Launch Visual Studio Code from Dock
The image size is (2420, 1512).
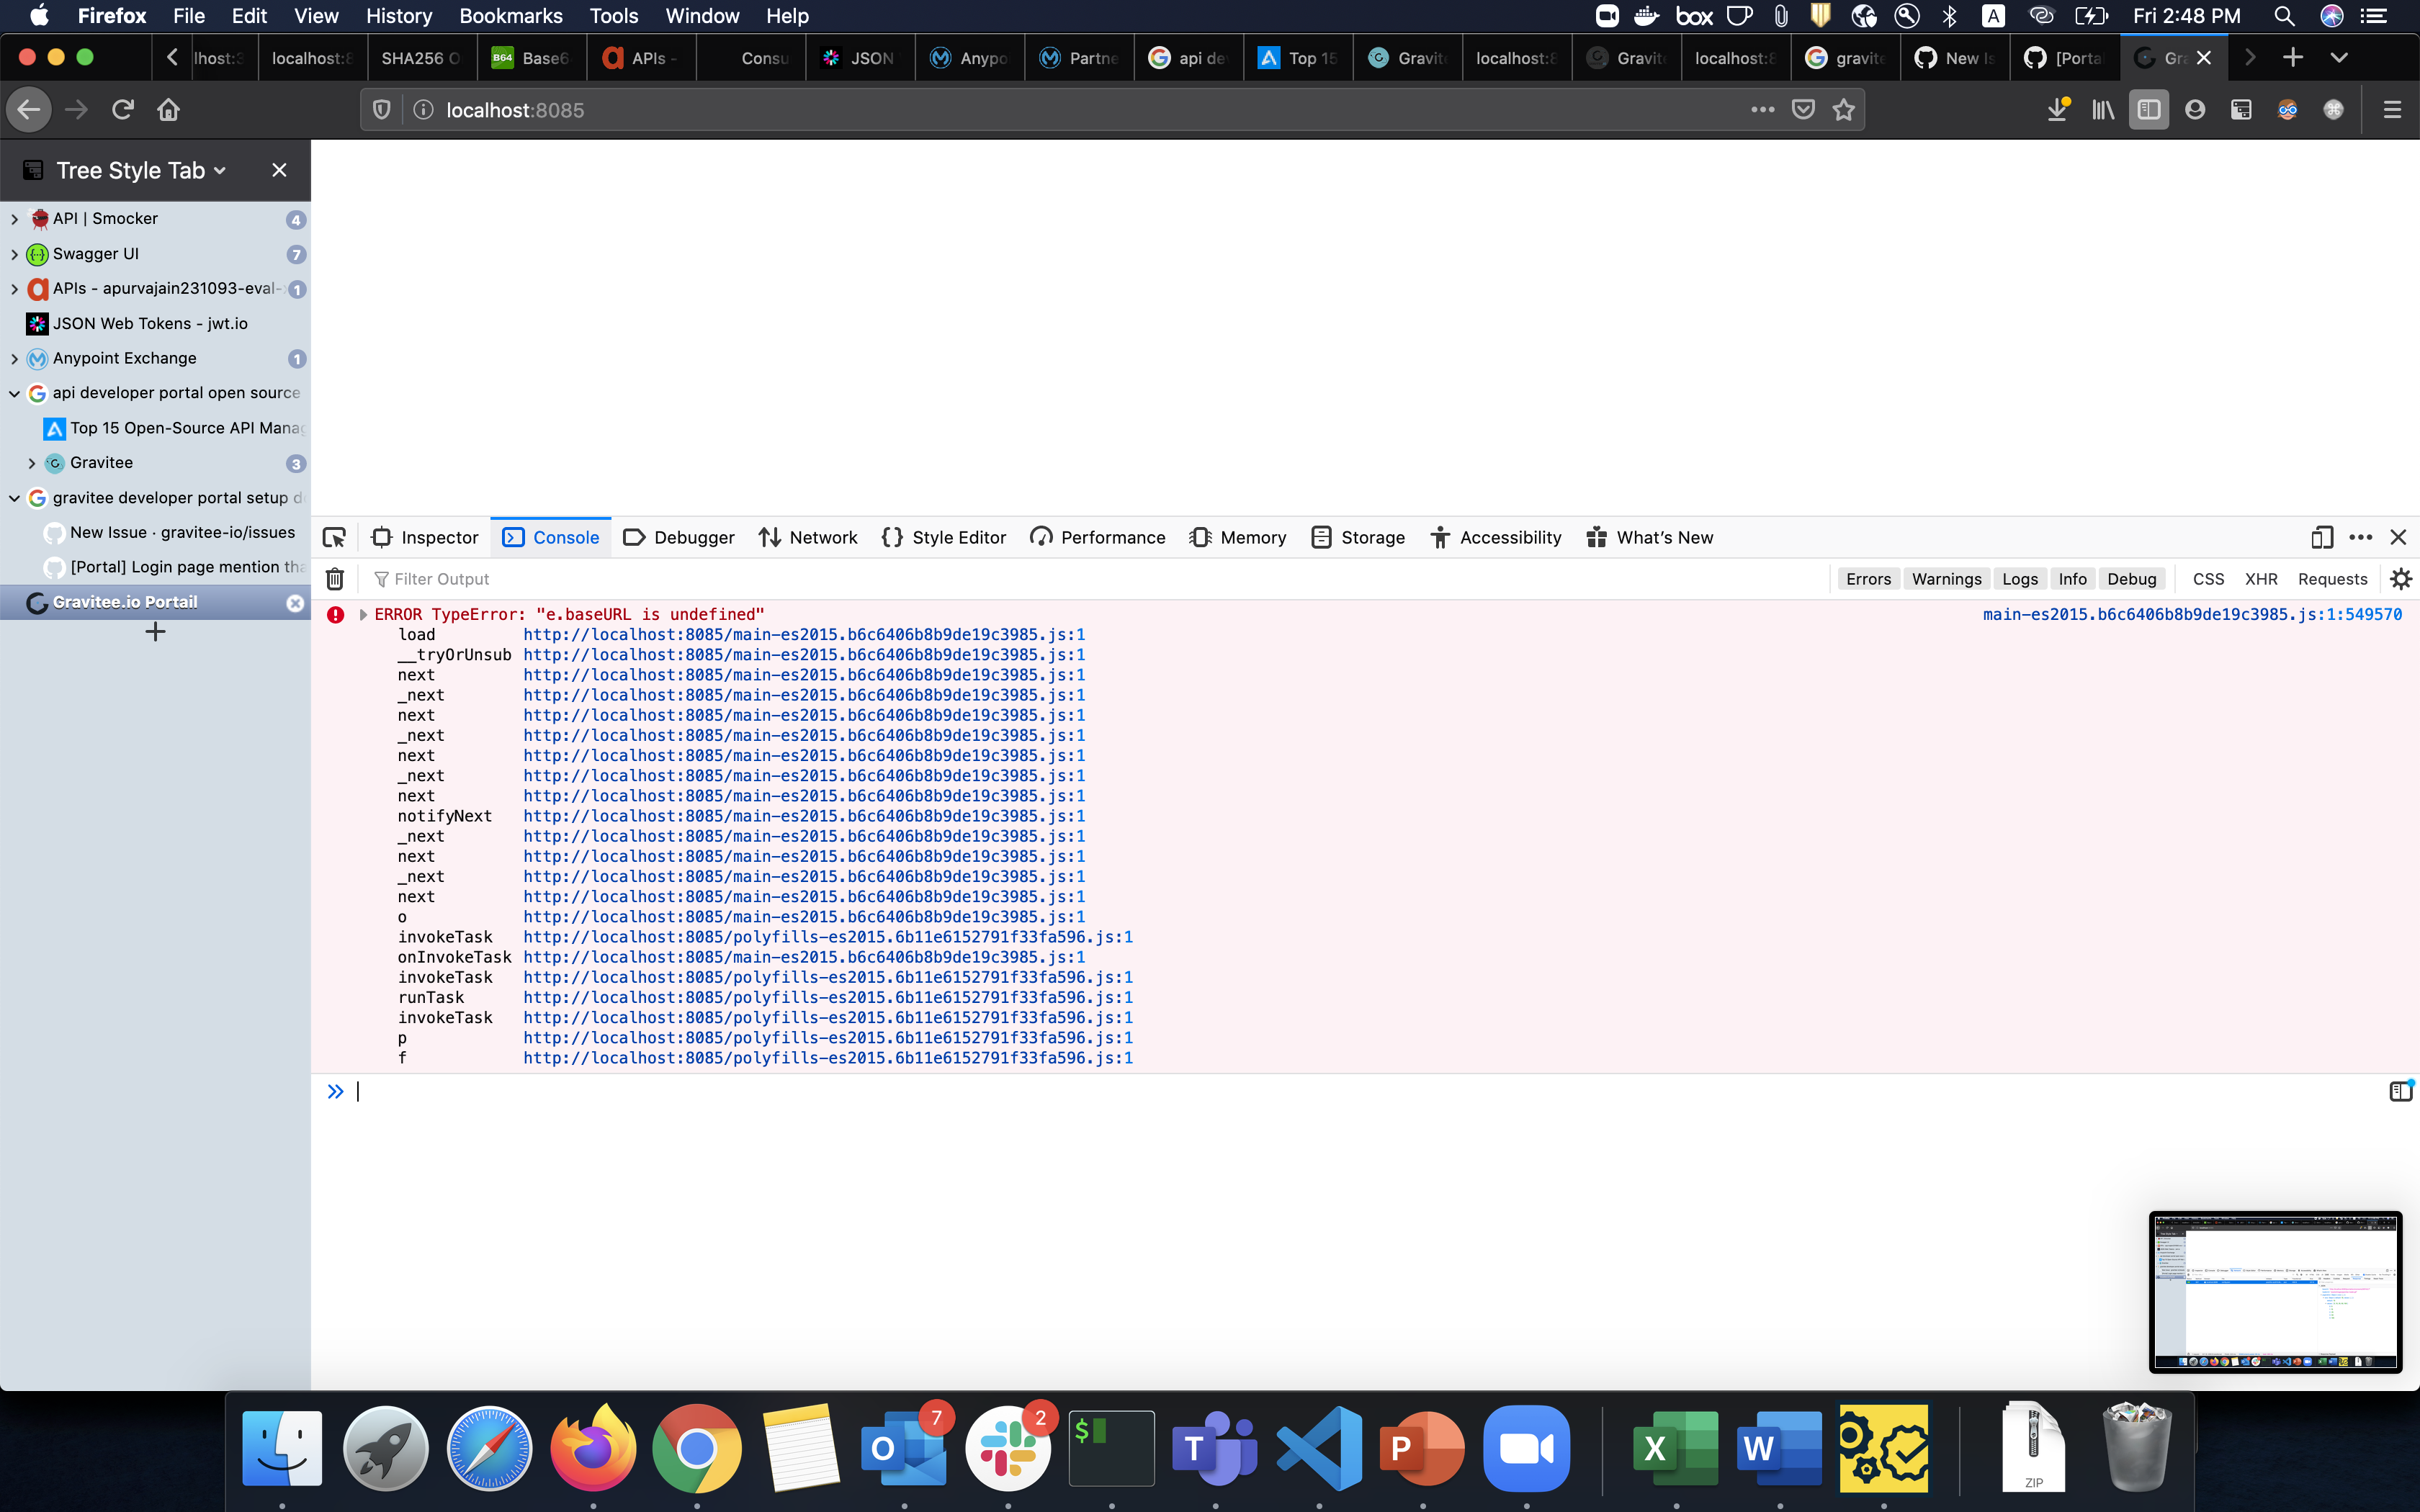[x=1319, y=1448]
